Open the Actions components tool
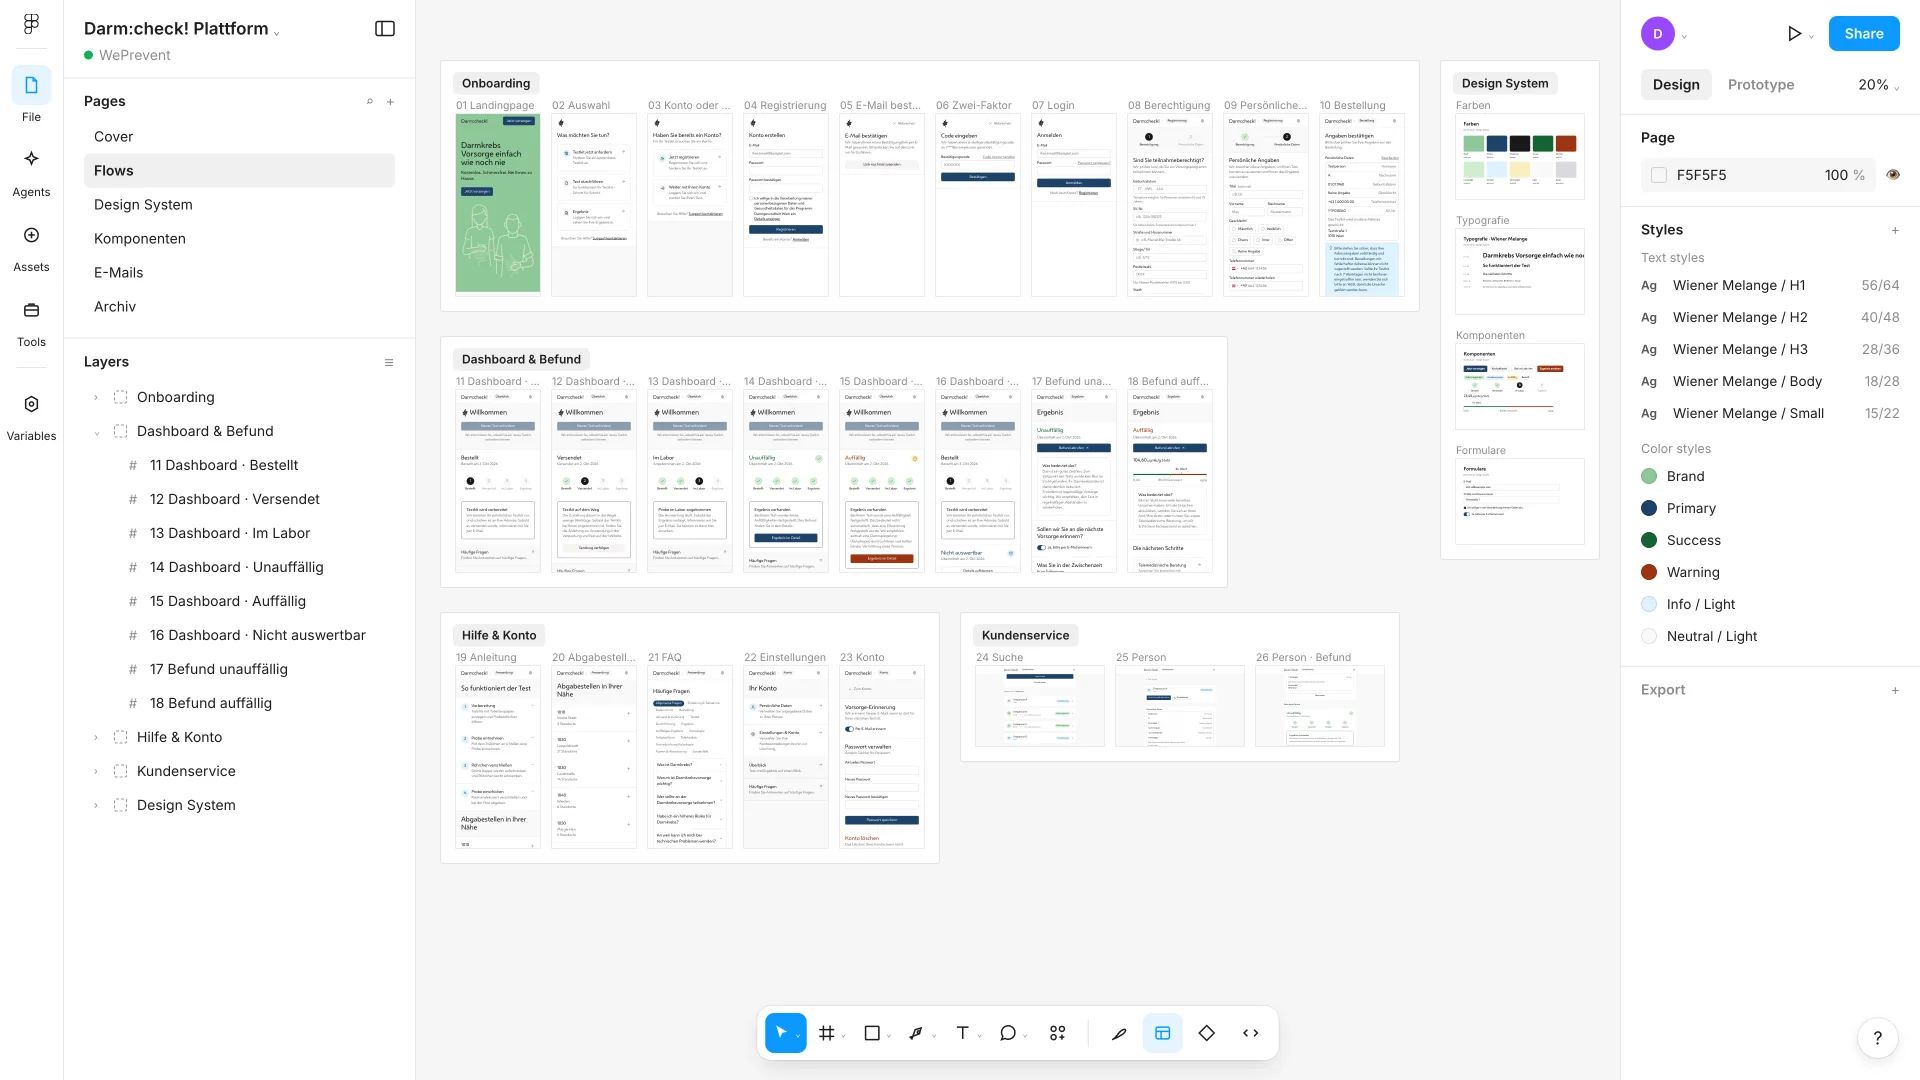Viewport: 1920px width, 1080px height. [1057, 1033]
